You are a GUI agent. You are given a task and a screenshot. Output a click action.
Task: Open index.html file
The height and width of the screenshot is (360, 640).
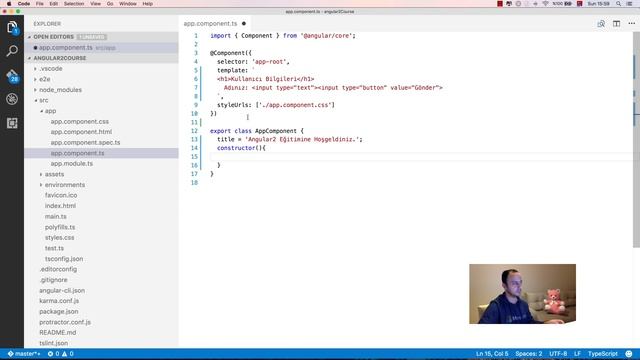coord(60,206)
